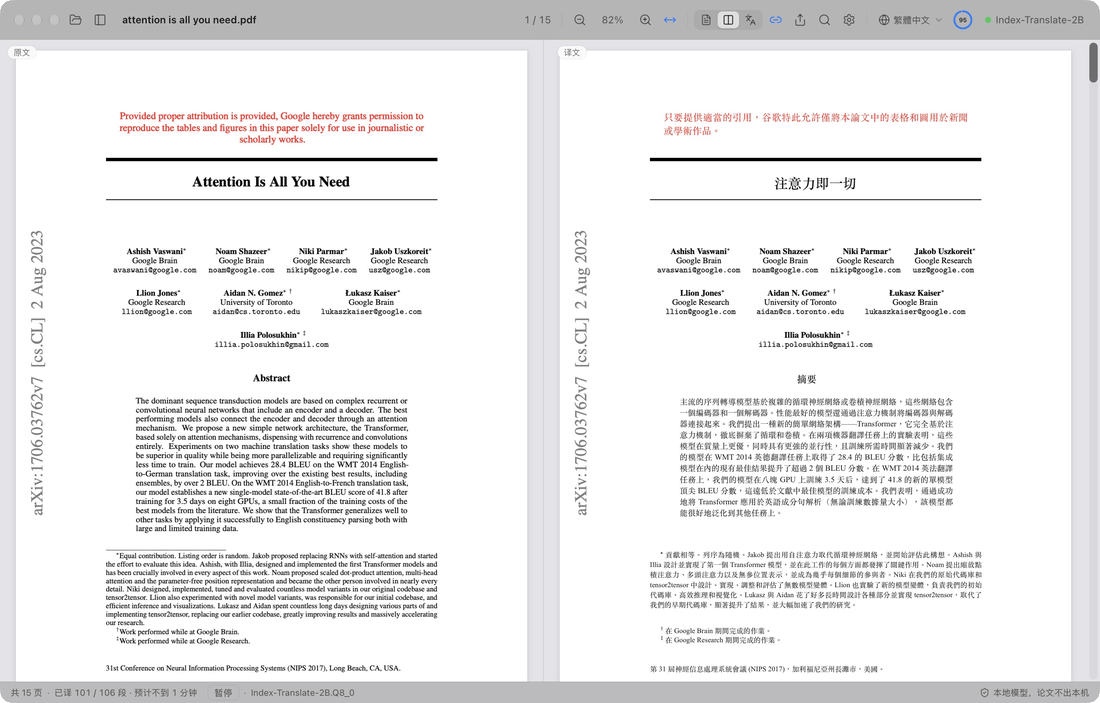Click illia.polosukhin@gmail.com in translation pane

(x=815, y=344)
